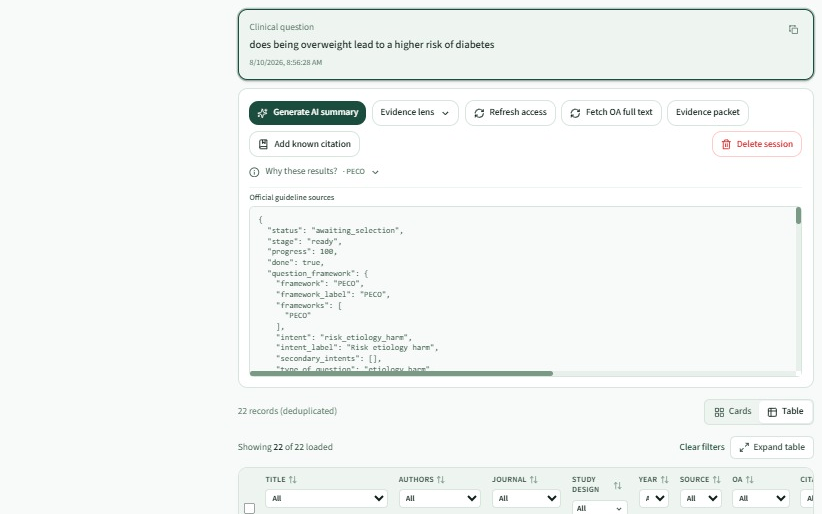Image resolution: width=822 pixels, height=514 pixels.
Task: Click Refresh access button
Action: pos(510,113)
